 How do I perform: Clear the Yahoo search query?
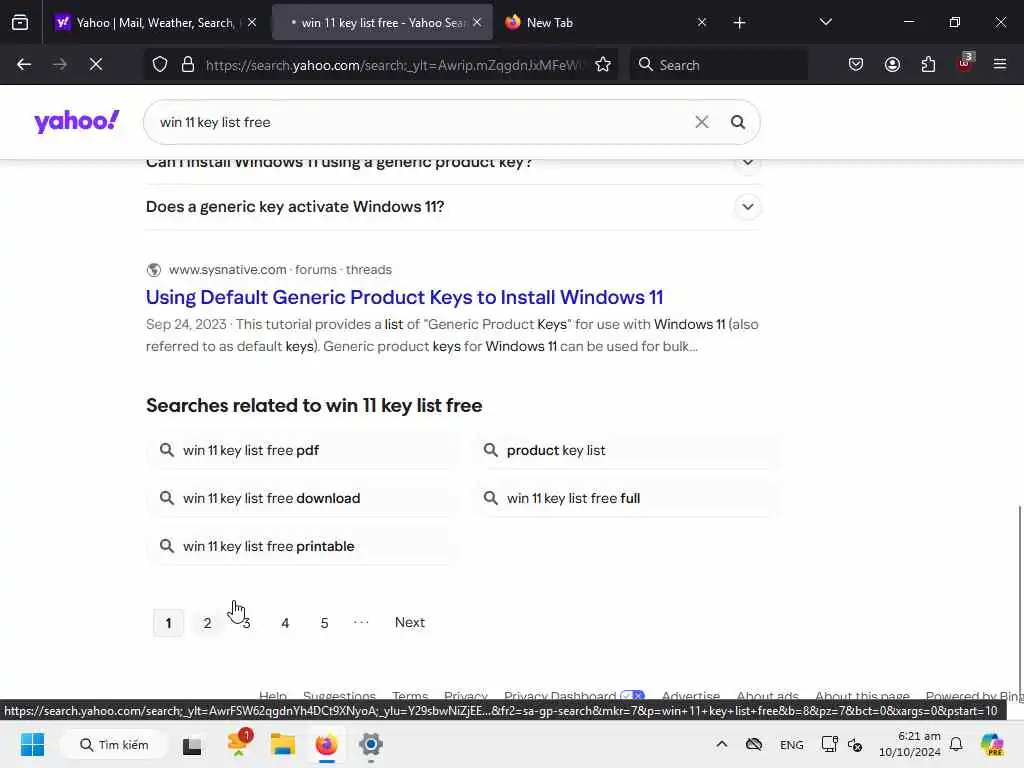click(x=701, y=122)
